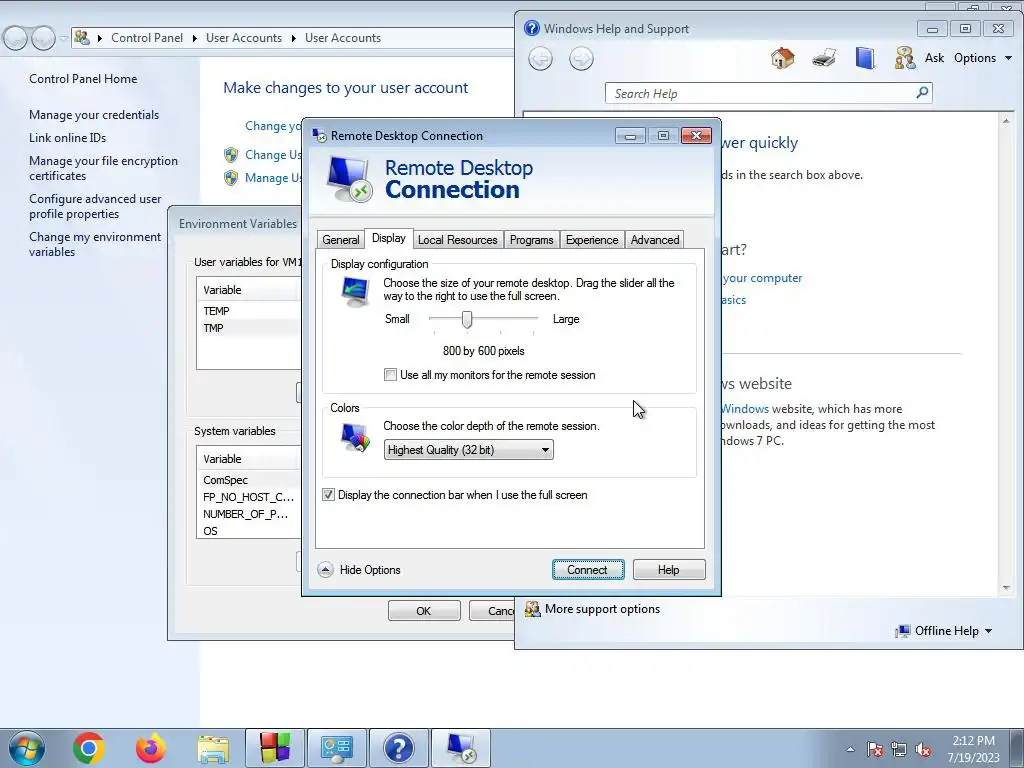The image size is (1024, 768).
Task: Click the muted volume tray icon
Action: click(x=923, y=749)
